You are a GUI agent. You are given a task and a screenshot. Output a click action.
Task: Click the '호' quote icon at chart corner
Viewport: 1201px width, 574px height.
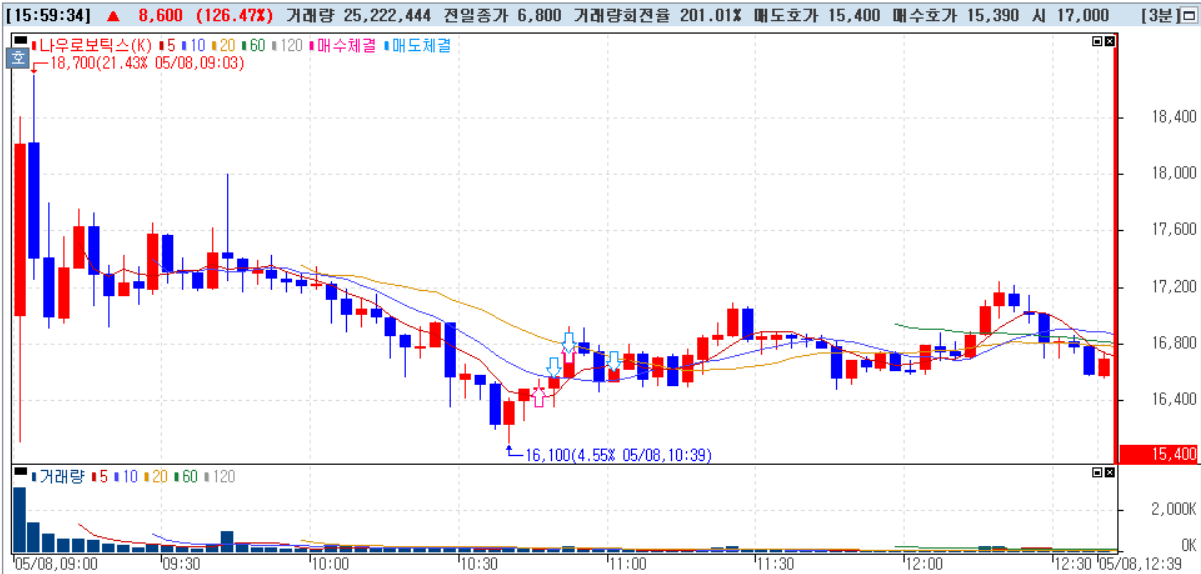click(x=19, y=59)
